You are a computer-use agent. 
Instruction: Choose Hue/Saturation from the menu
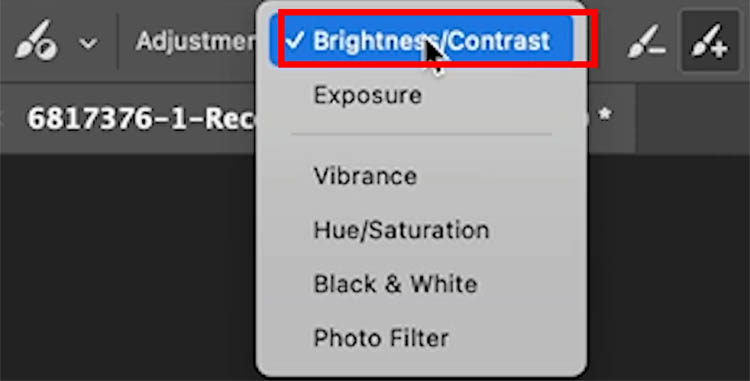tap(401, 230)
